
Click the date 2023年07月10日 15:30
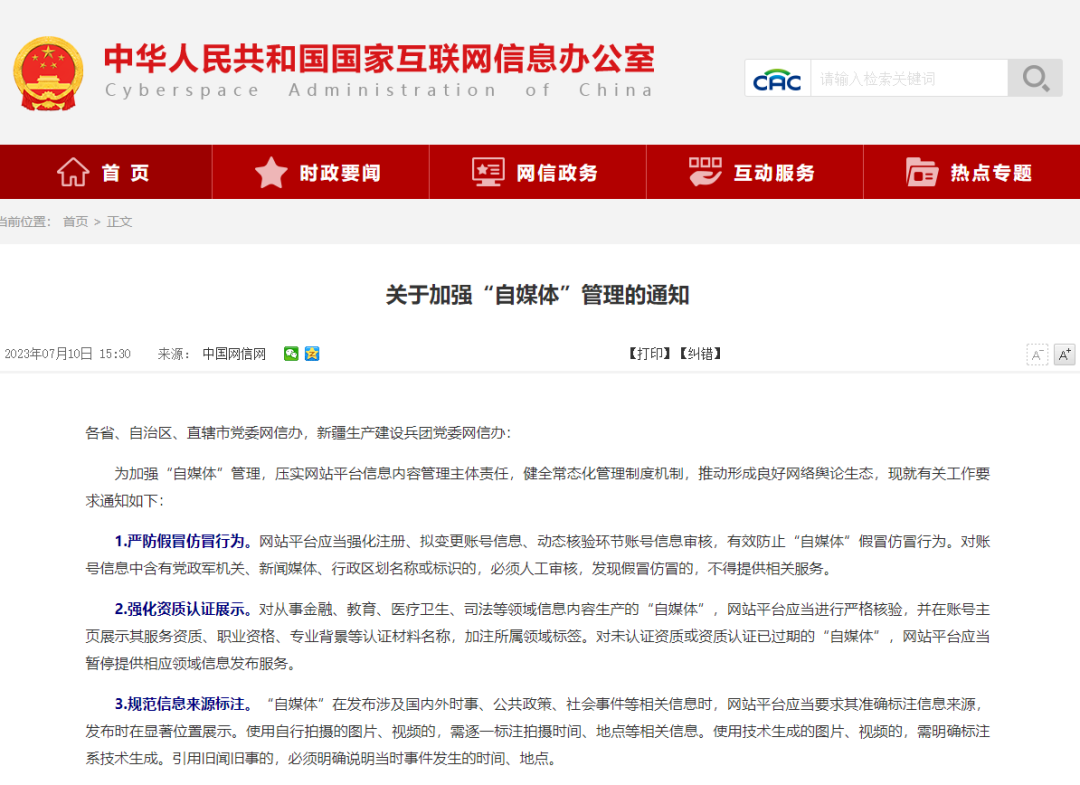click(x=68, y=354)
